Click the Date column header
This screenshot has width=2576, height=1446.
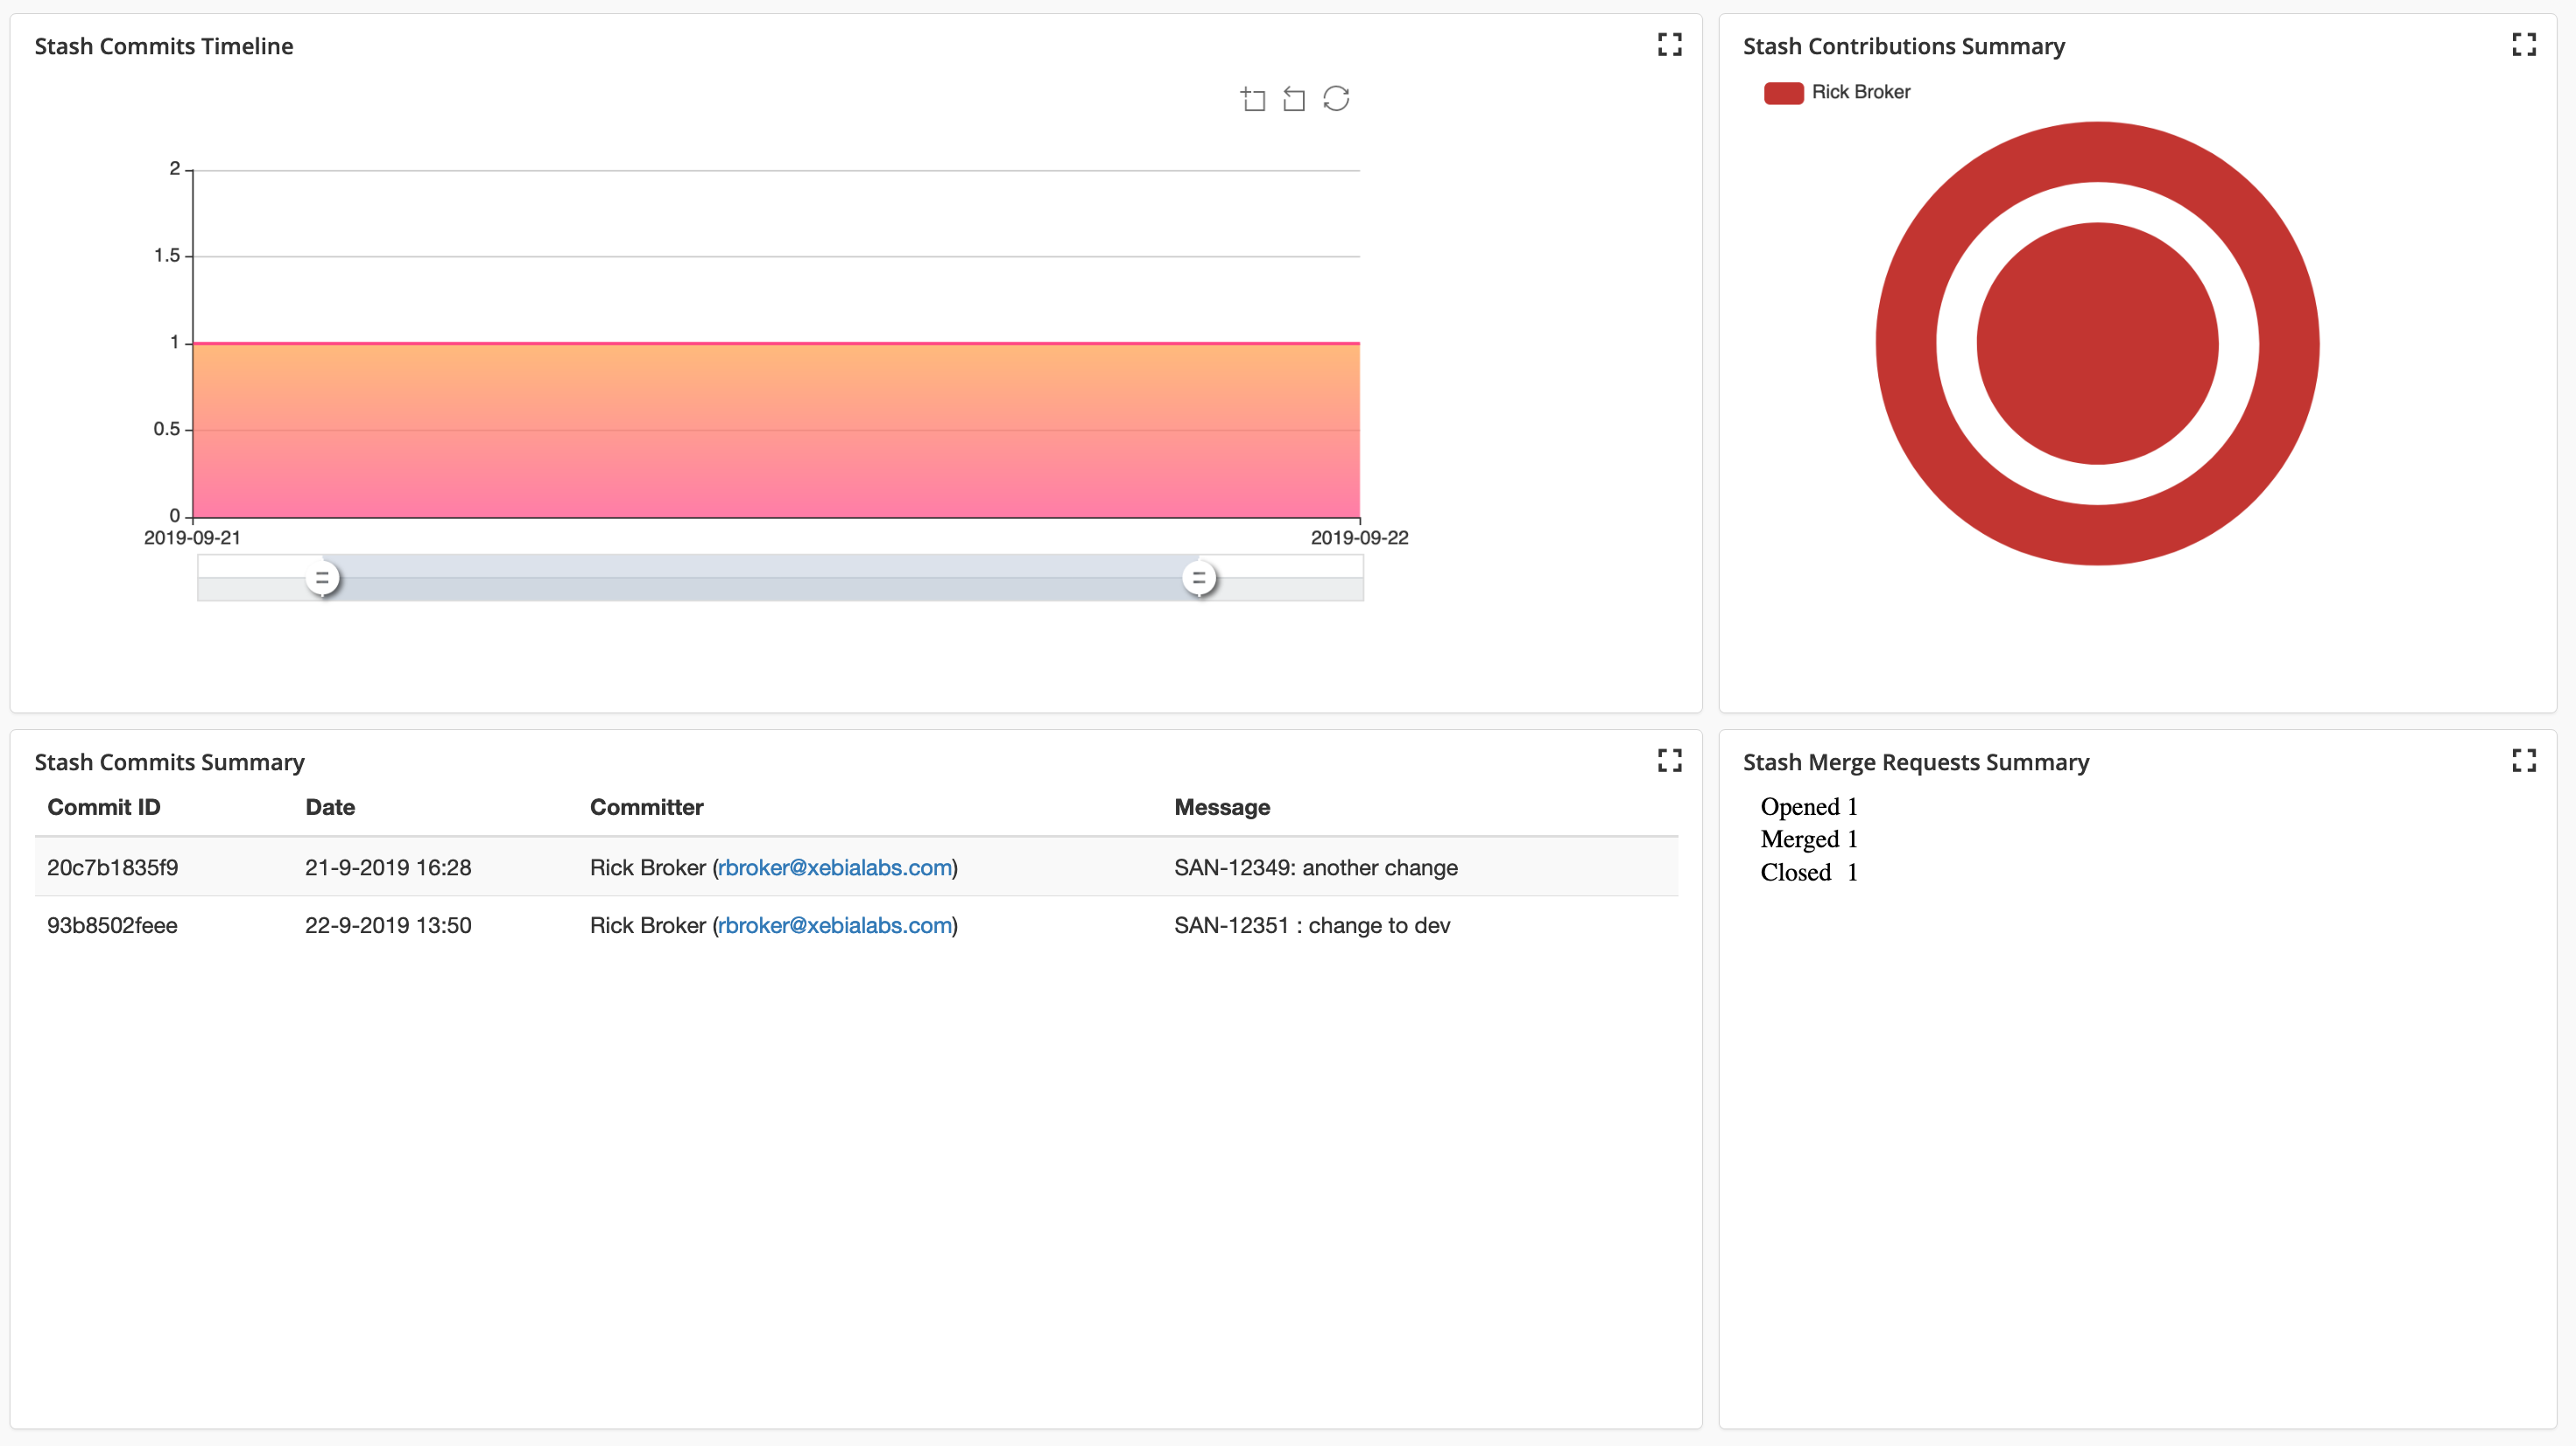330,807
